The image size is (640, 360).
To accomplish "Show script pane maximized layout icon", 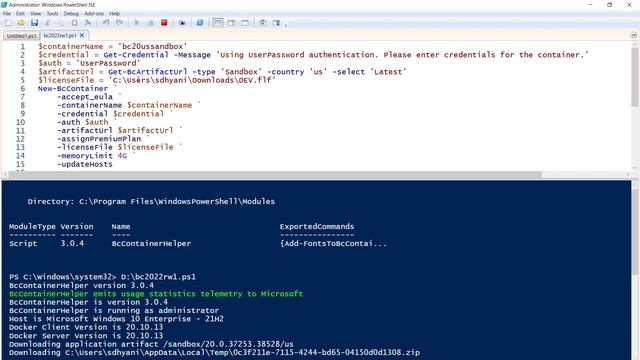I will 245,23.
